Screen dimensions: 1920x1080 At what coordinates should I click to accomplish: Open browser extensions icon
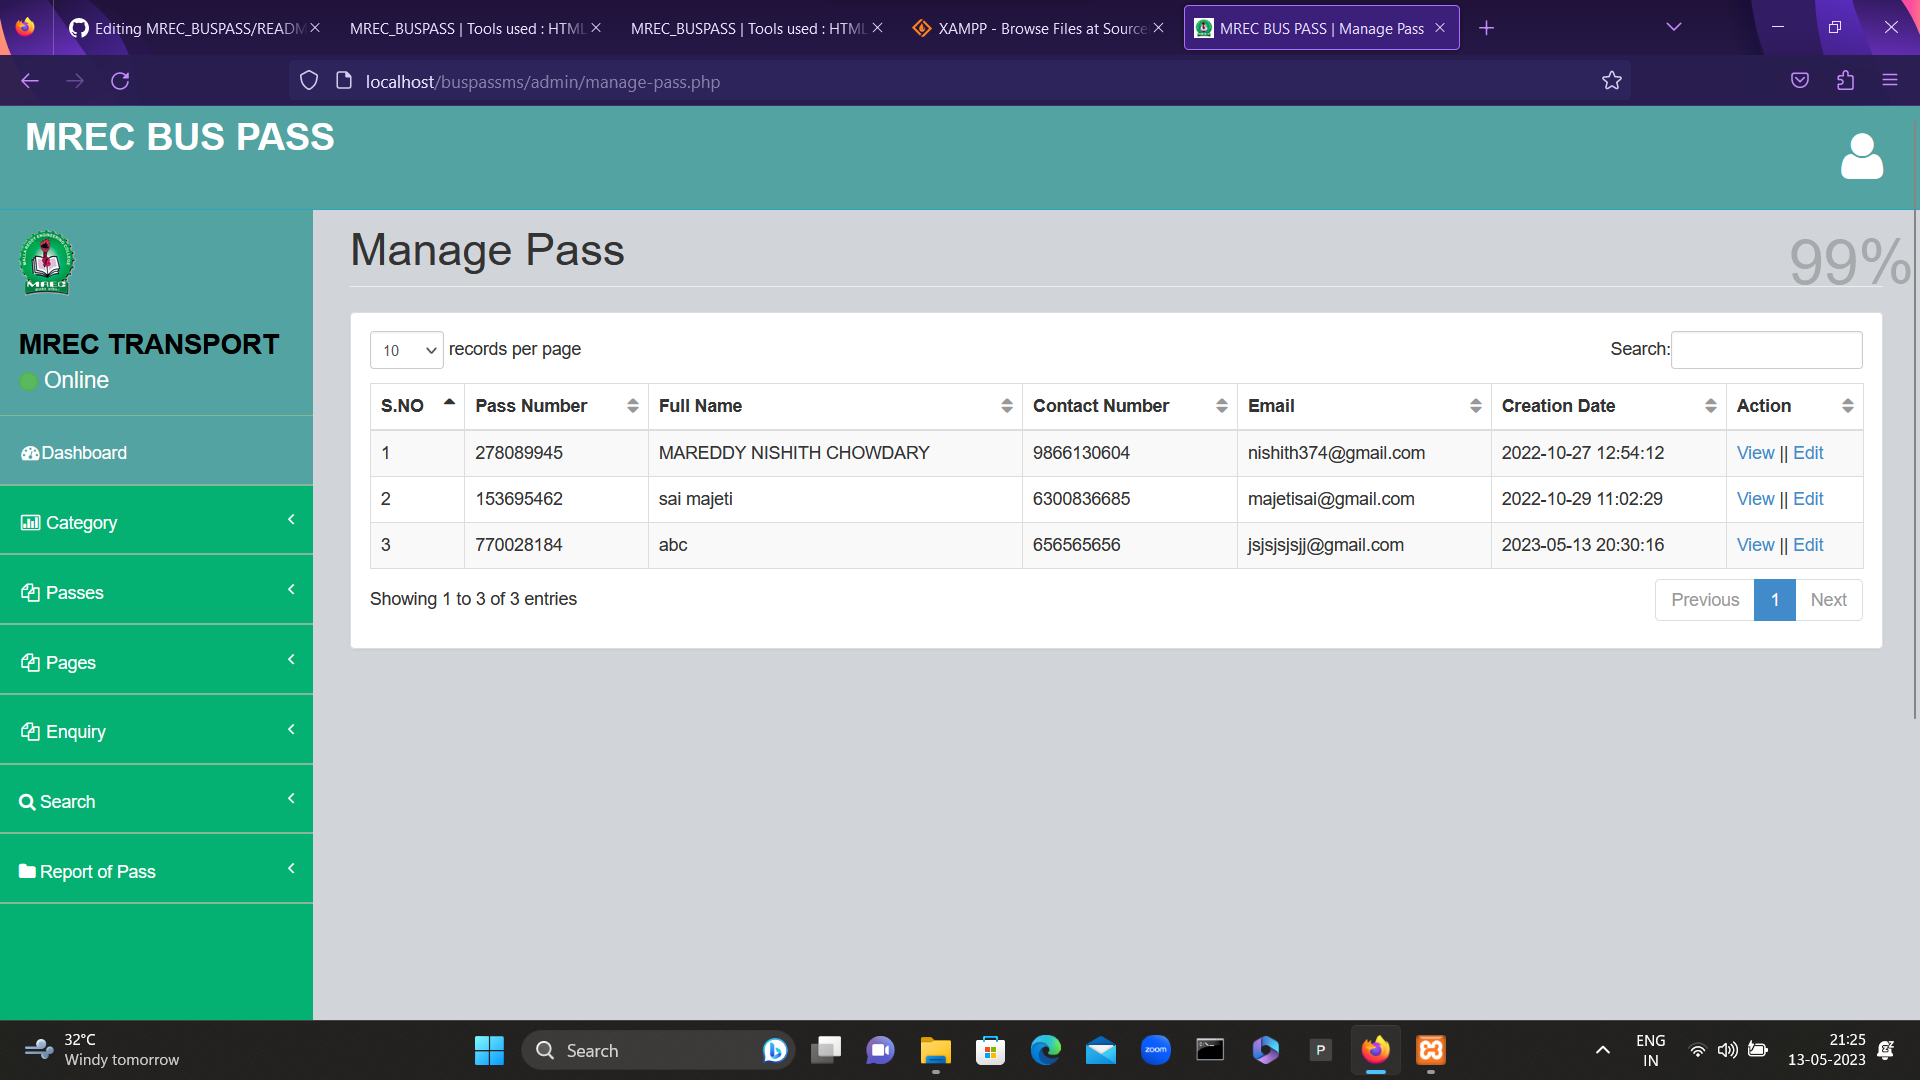[1845, 81]
